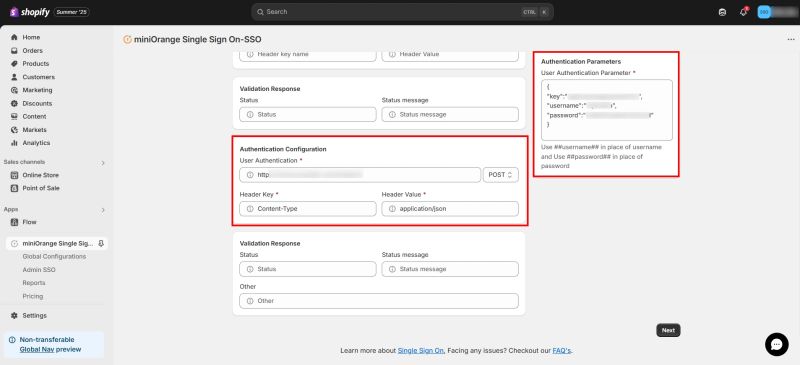This screenshot has width=800, height=365.
Task: Click the application/json Header Value field
Action: [450, 209]
